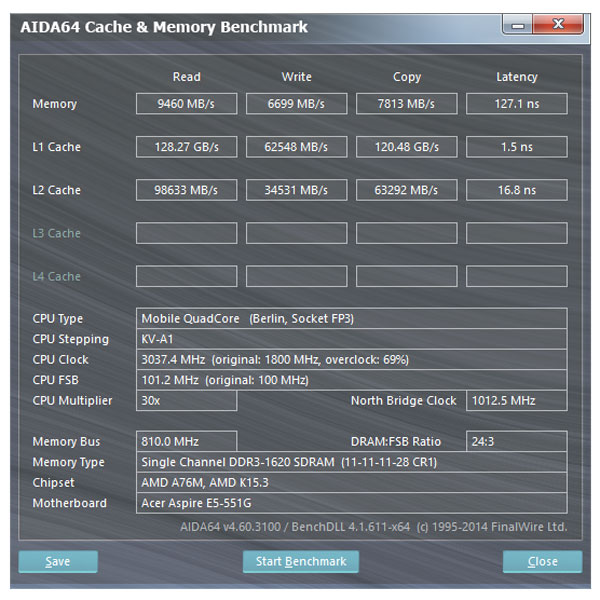Screen dimensions: 600x600
Task: Minimize the AIDA64 benchmark window
Action: (517, 25)
